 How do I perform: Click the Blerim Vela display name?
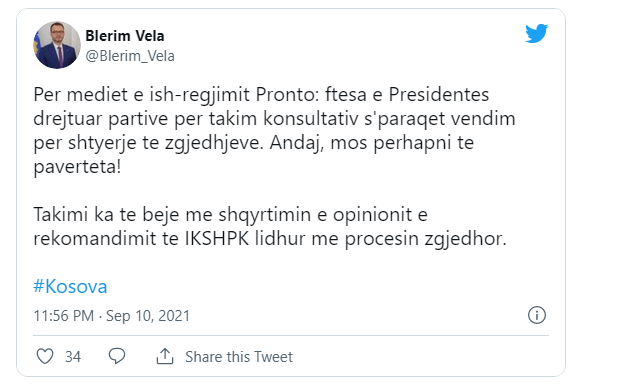(x=125, y=36)
